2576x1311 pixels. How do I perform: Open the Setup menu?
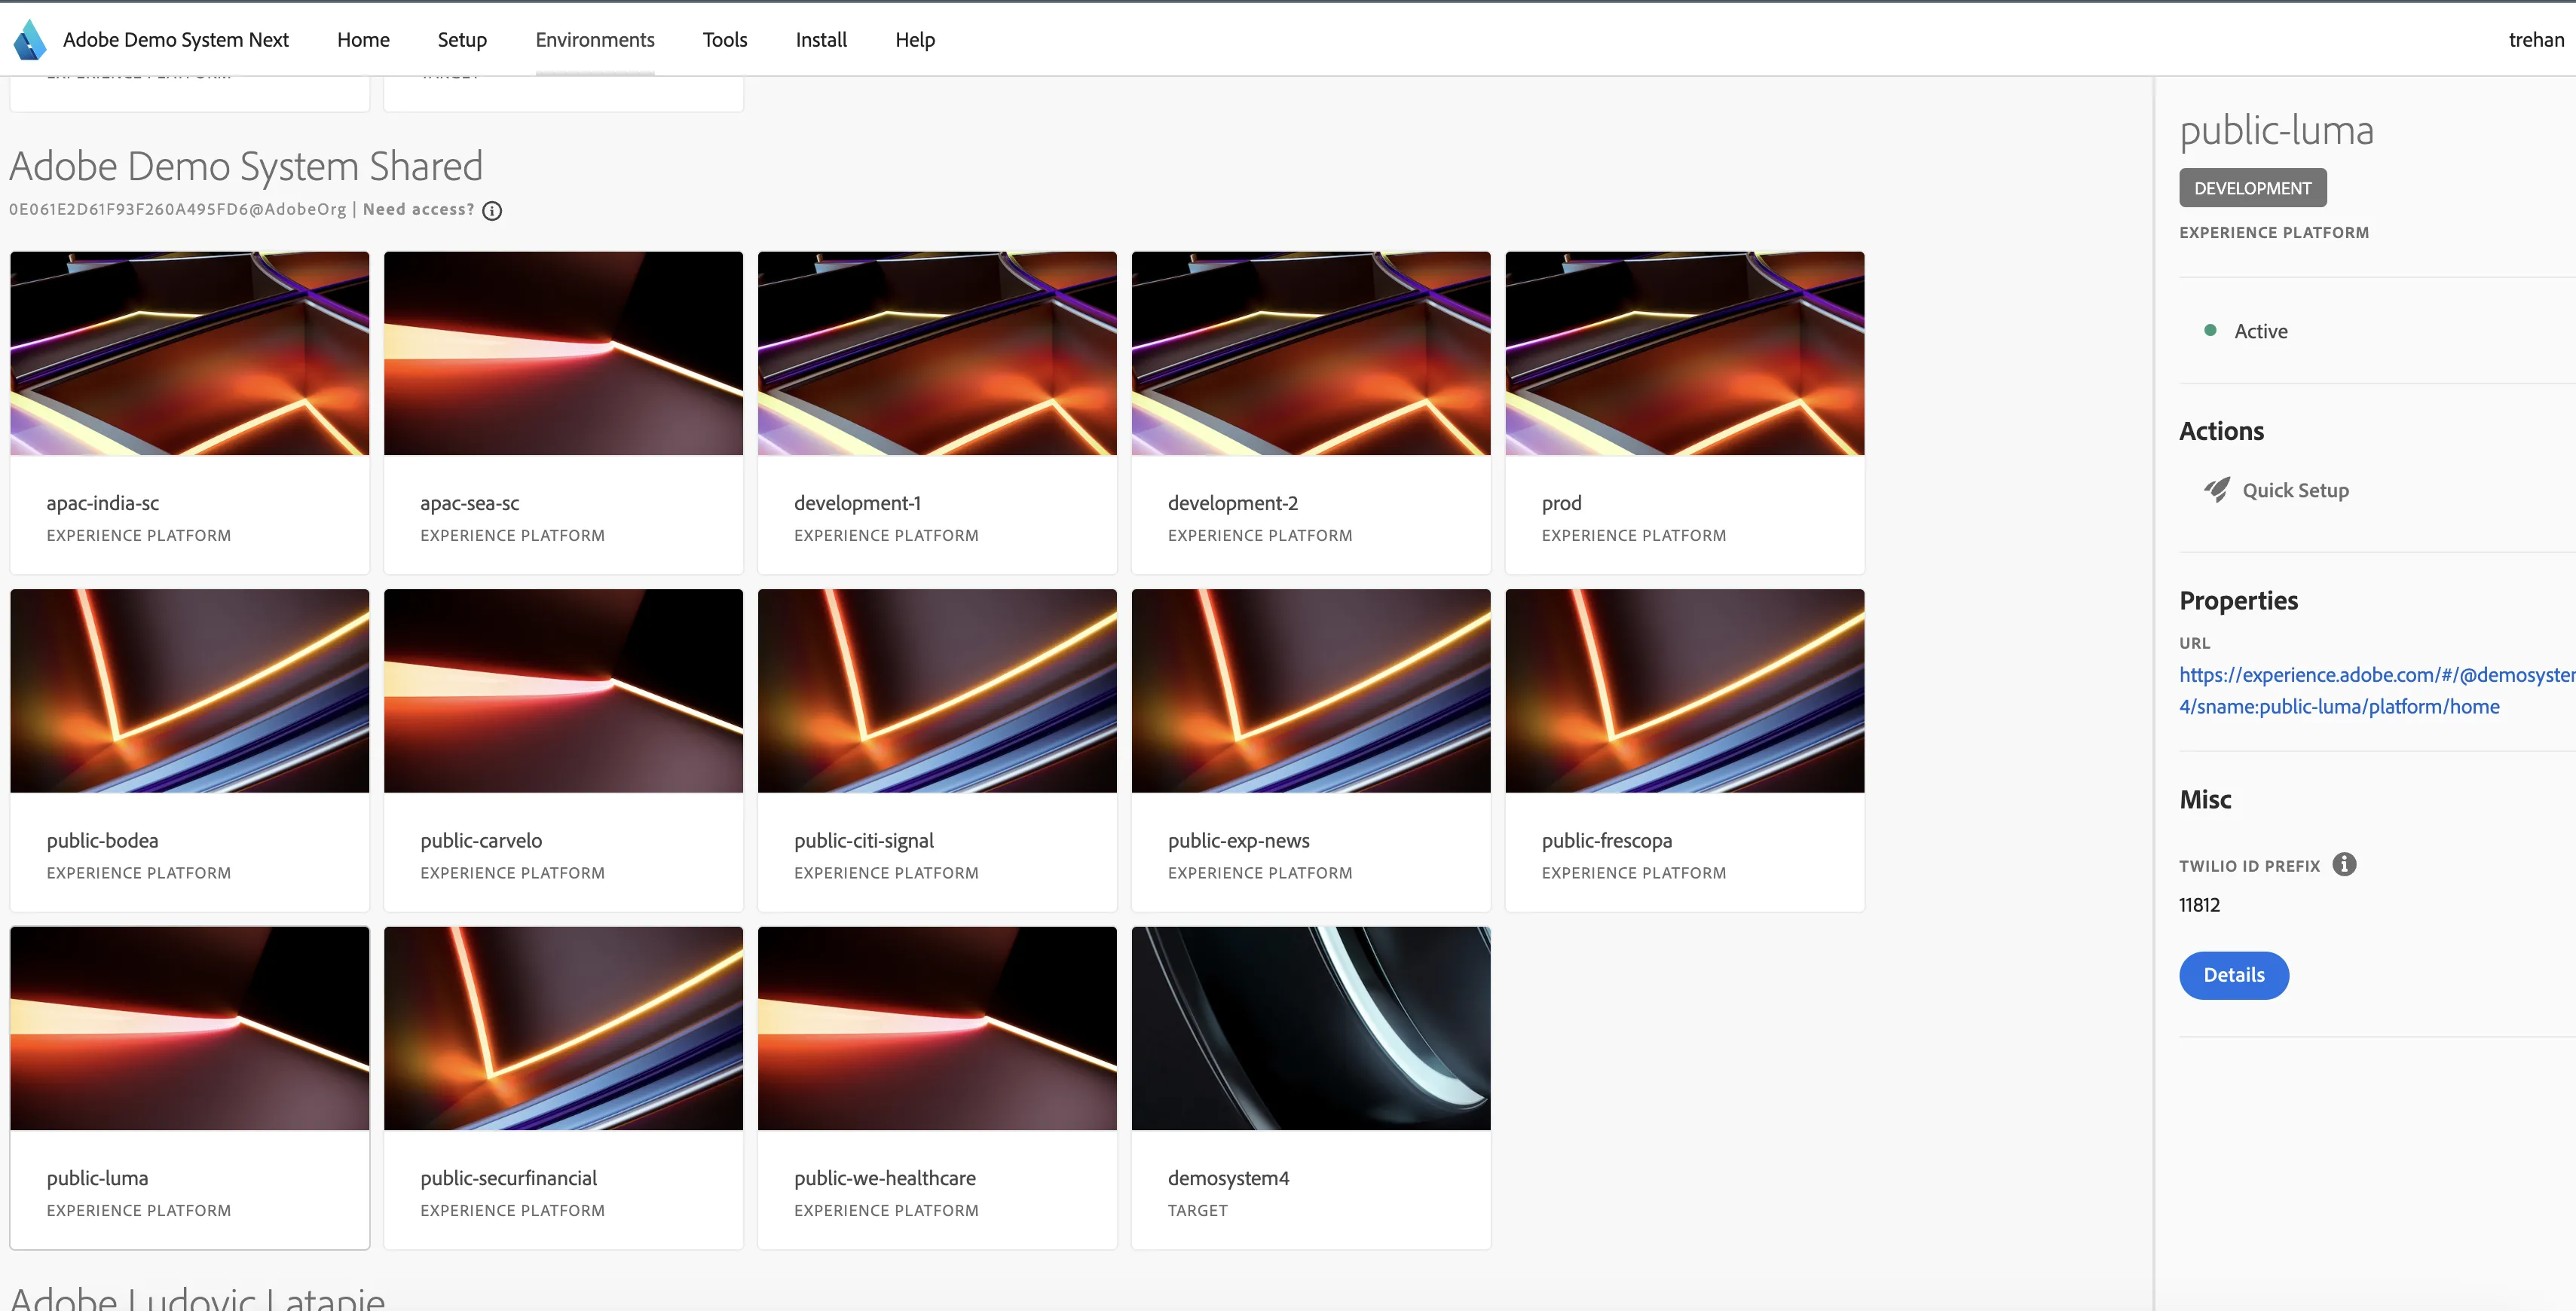coord(462,40)
